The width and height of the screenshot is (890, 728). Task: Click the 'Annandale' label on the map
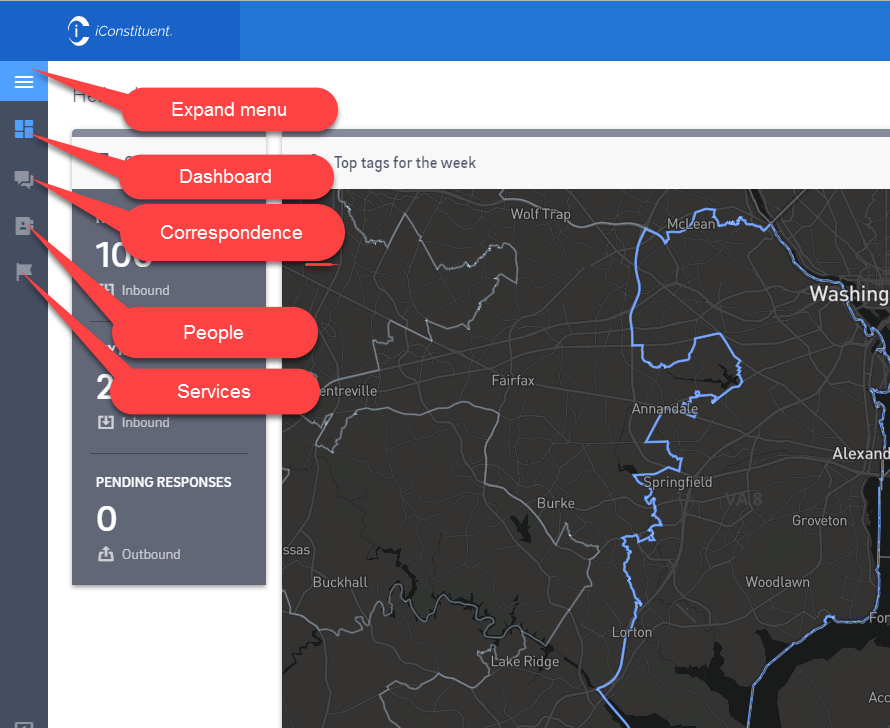coord(665,409)
